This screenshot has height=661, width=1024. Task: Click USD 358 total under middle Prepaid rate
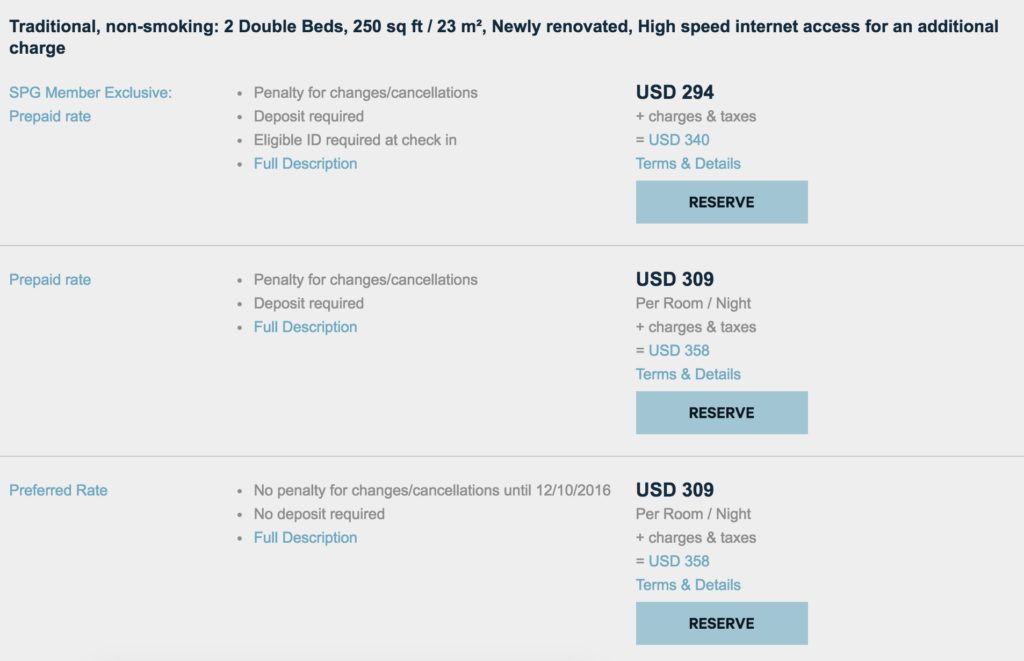tap(679, 351)
